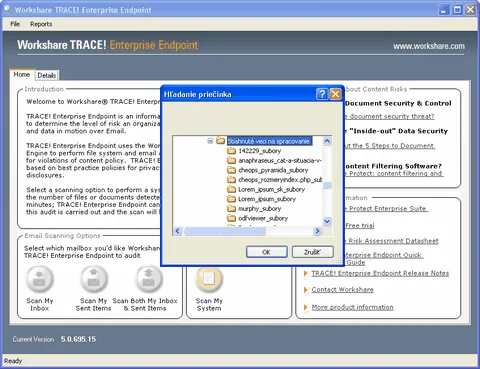
Task: Open the Enterprise Endpoint Quick Guide link
Action: pos(383,259)
